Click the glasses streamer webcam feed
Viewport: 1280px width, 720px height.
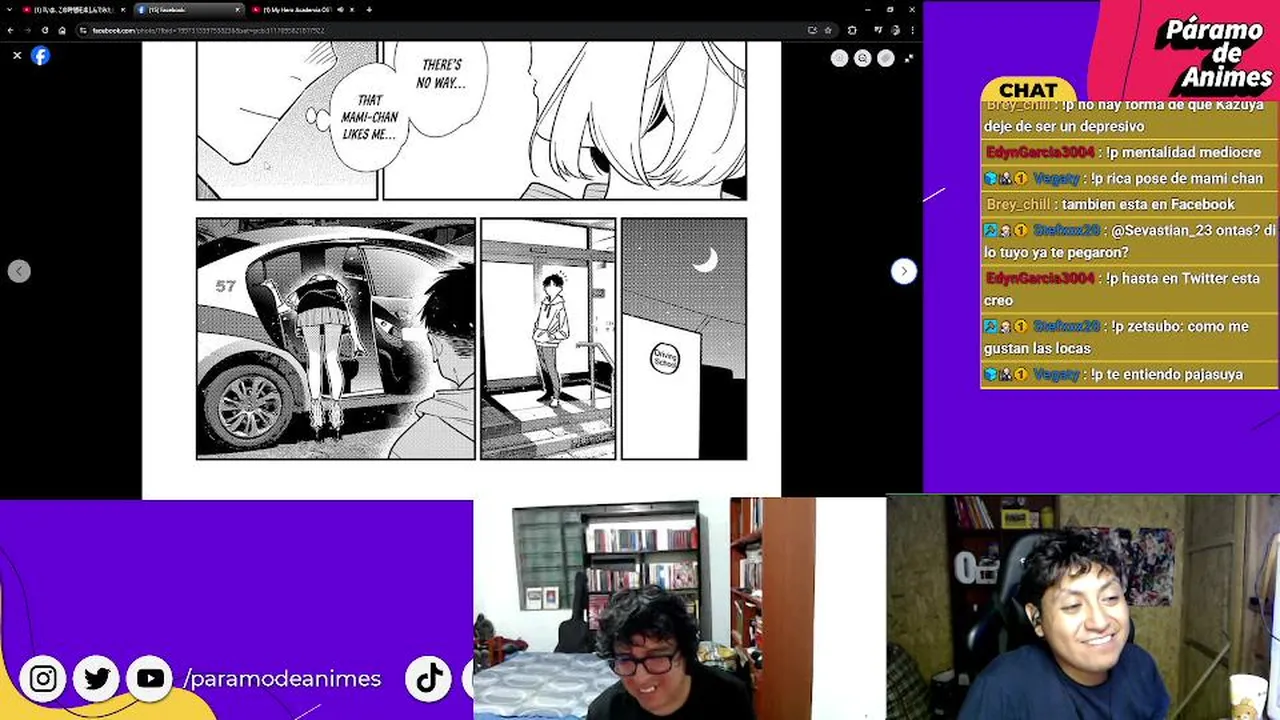point(680,609)
